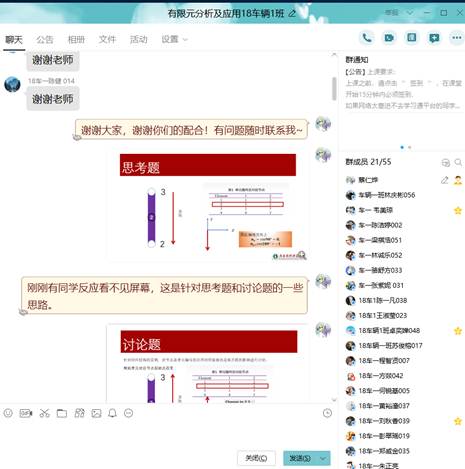Viewport: 465px width, 469px height.
Task: Search group members with magnifier icon
Action: 458,162
